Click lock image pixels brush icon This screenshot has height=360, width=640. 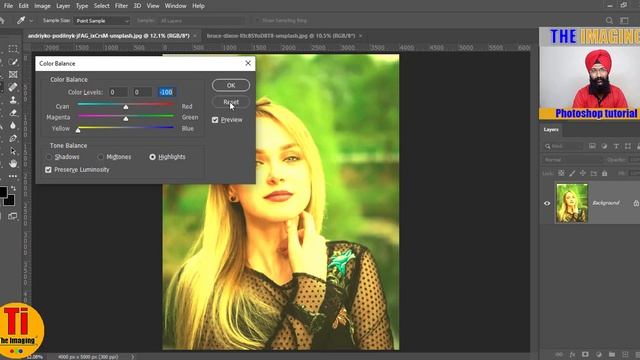[572, 173]
